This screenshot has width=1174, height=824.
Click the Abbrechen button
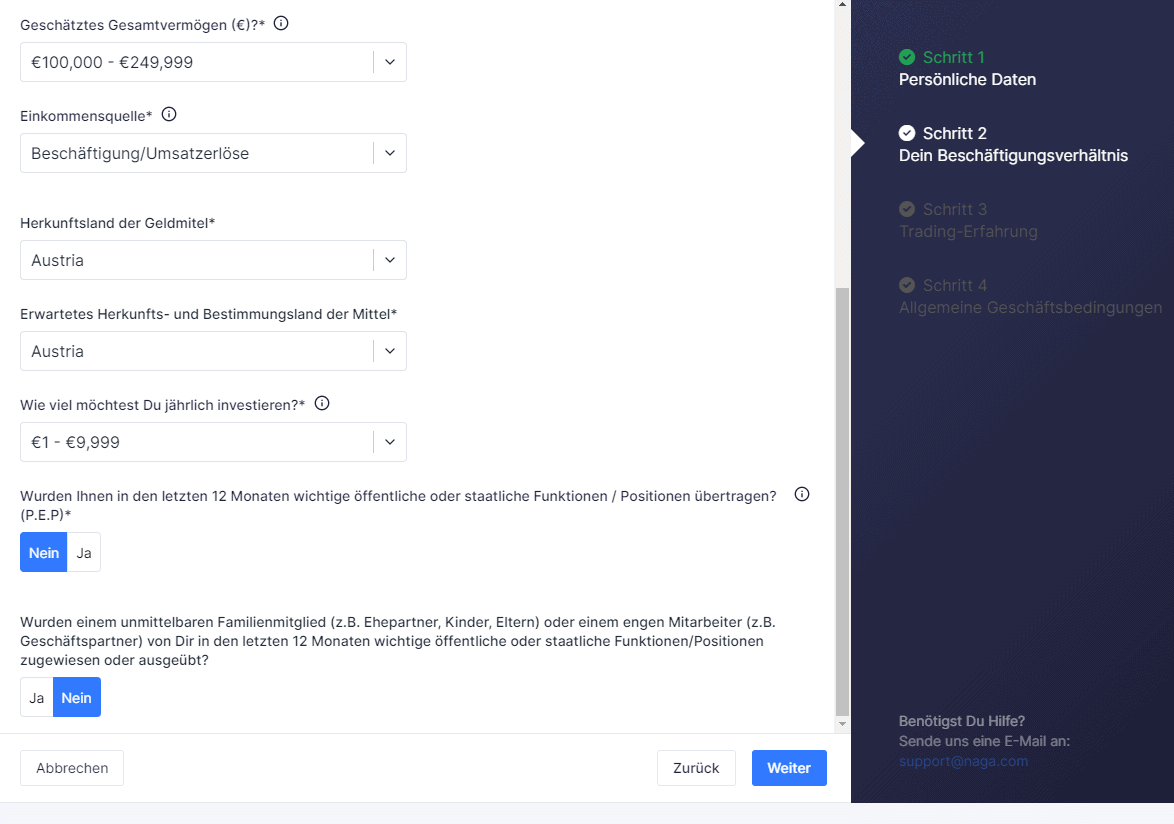coord(72,768)
